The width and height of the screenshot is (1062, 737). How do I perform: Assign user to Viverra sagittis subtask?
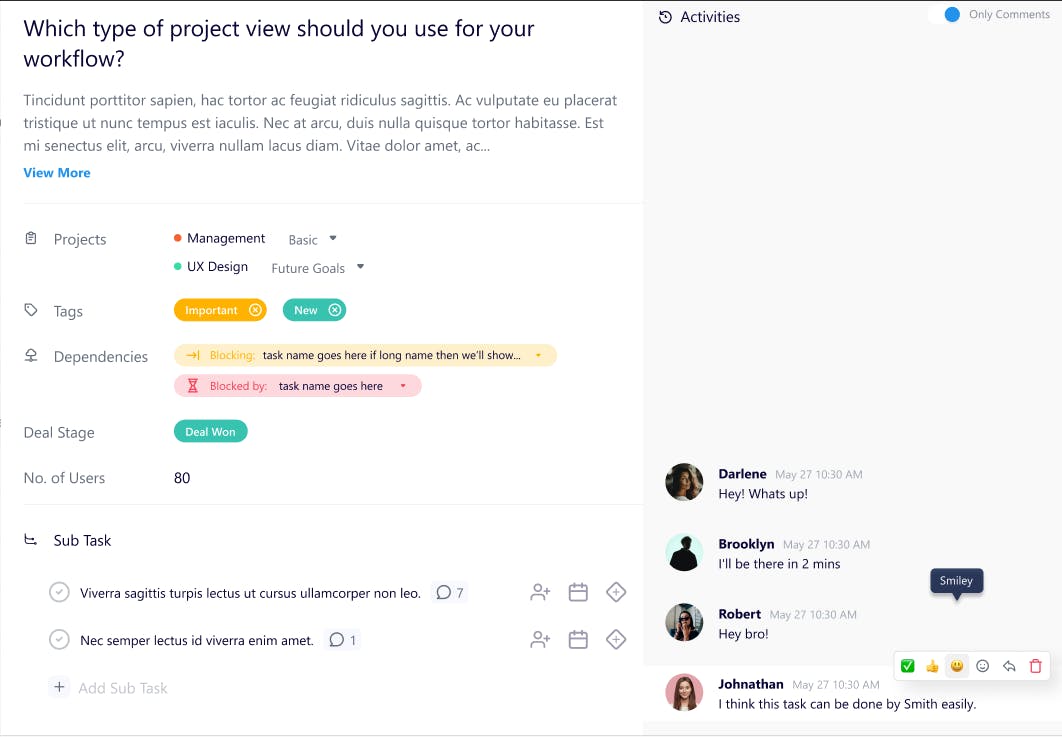pyautogui.click(x=540, y=592)
